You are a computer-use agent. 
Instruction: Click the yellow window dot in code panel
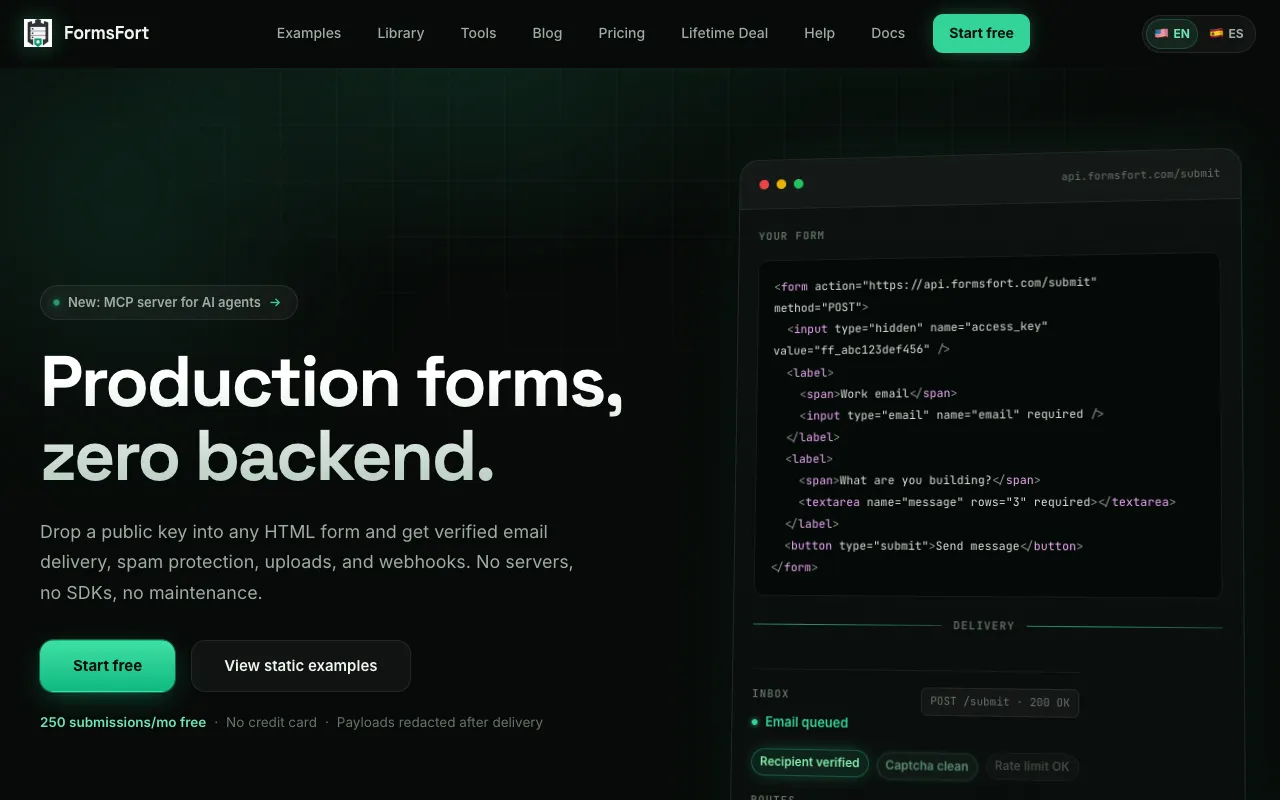[x=781, y=184]
